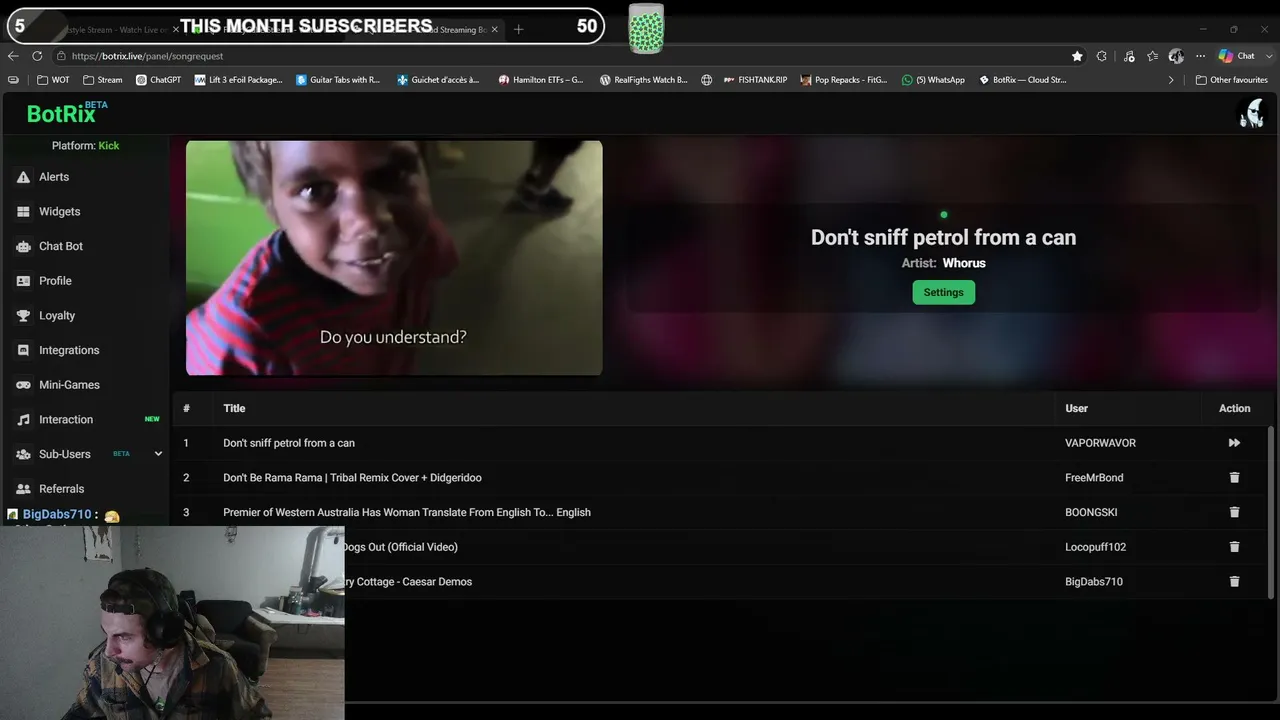Delete Locopuff102's song request
1280x720 pixels.
[x=1234, y=547]
